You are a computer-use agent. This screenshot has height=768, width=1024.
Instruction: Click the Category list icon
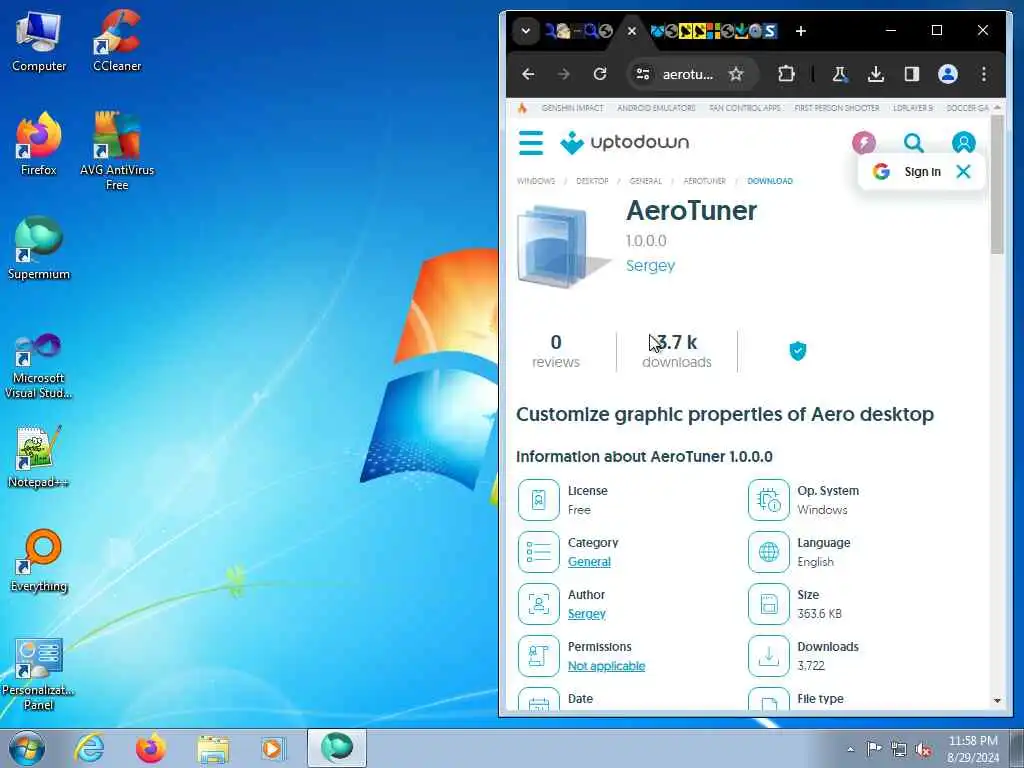539,552
